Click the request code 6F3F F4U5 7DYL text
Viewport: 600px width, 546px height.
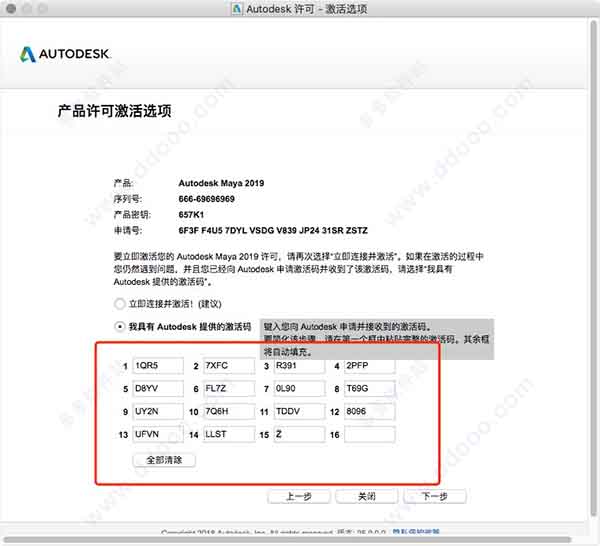point(273,230)
